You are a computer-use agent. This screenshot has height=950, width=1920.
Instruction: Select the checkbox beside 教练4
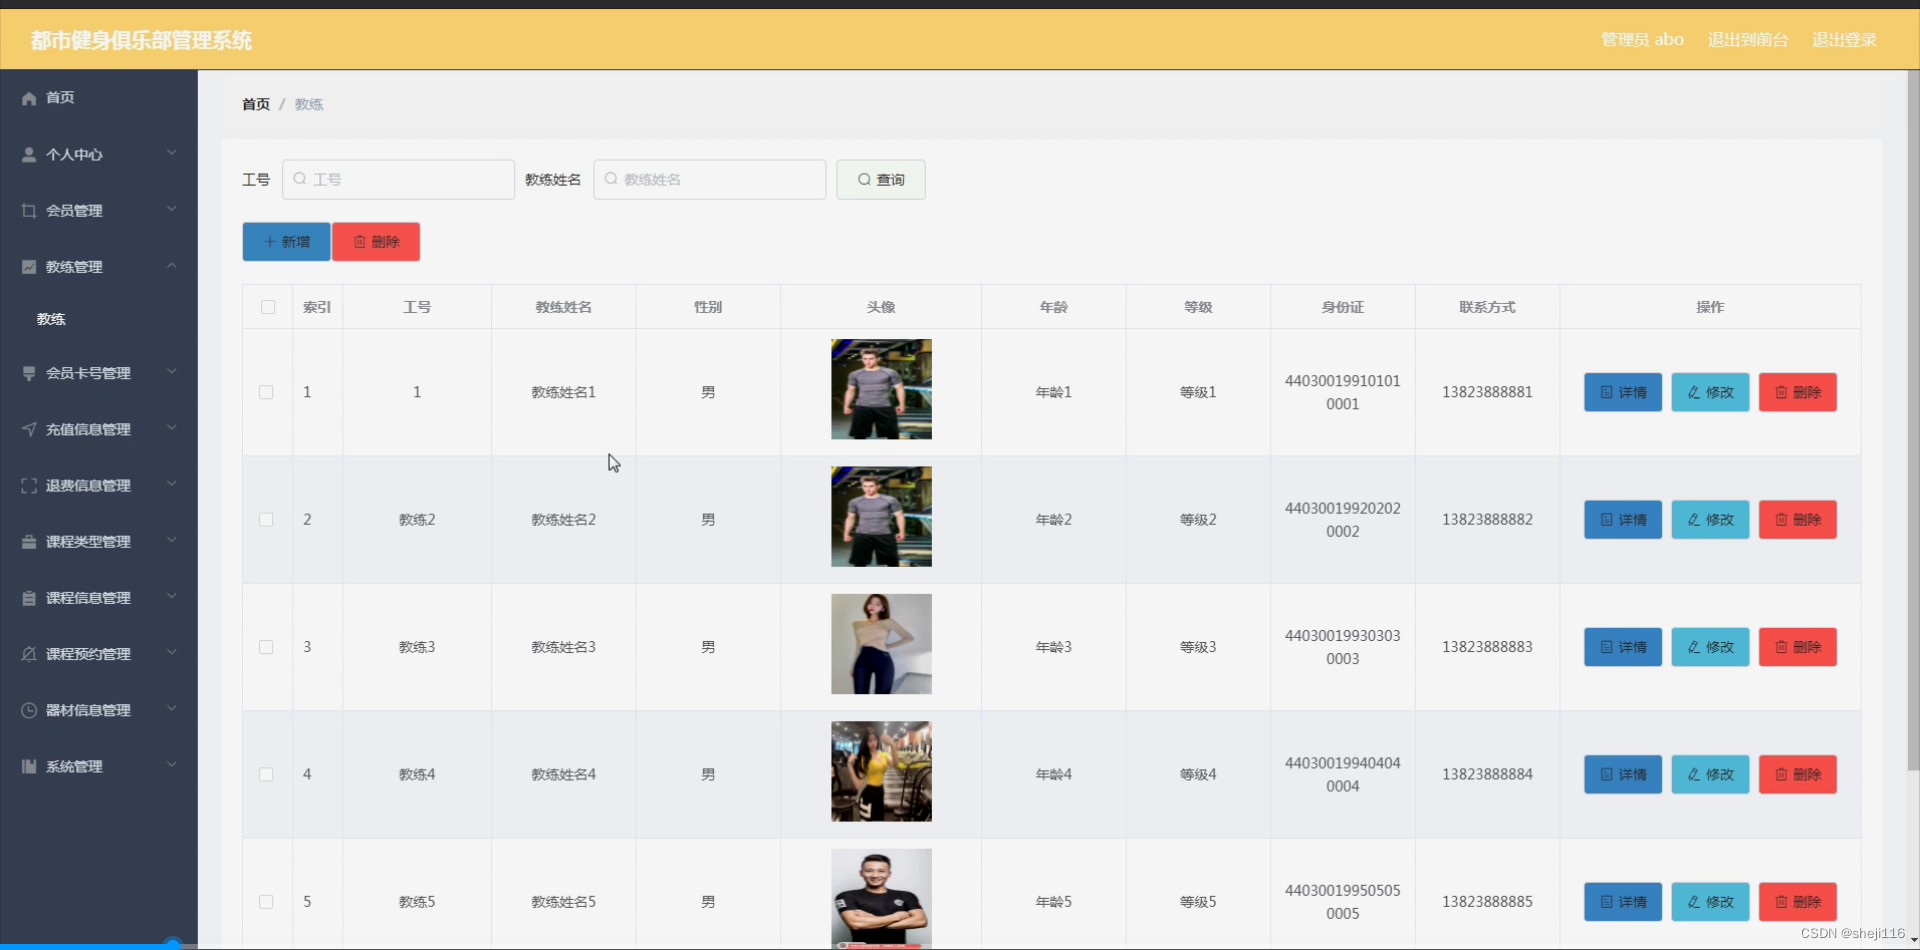(266, 774)
